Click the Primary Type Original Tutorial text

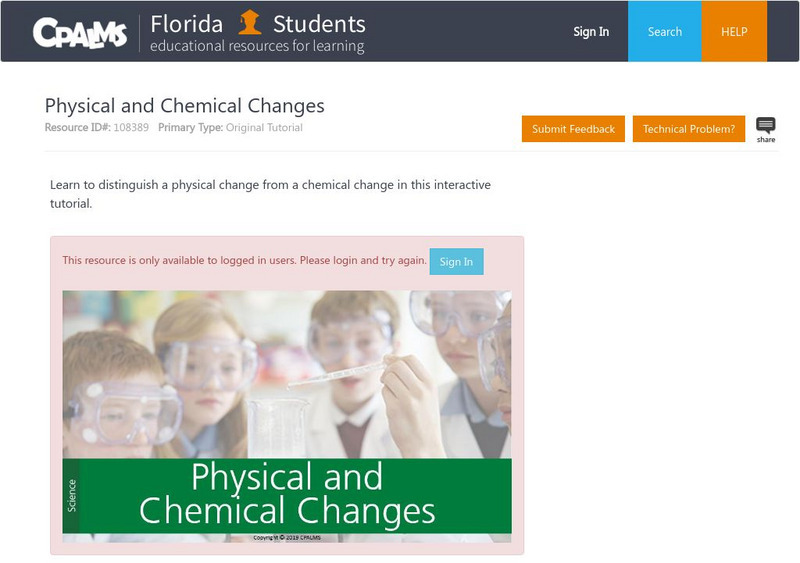pyautogui.click(x=264, y=128)
